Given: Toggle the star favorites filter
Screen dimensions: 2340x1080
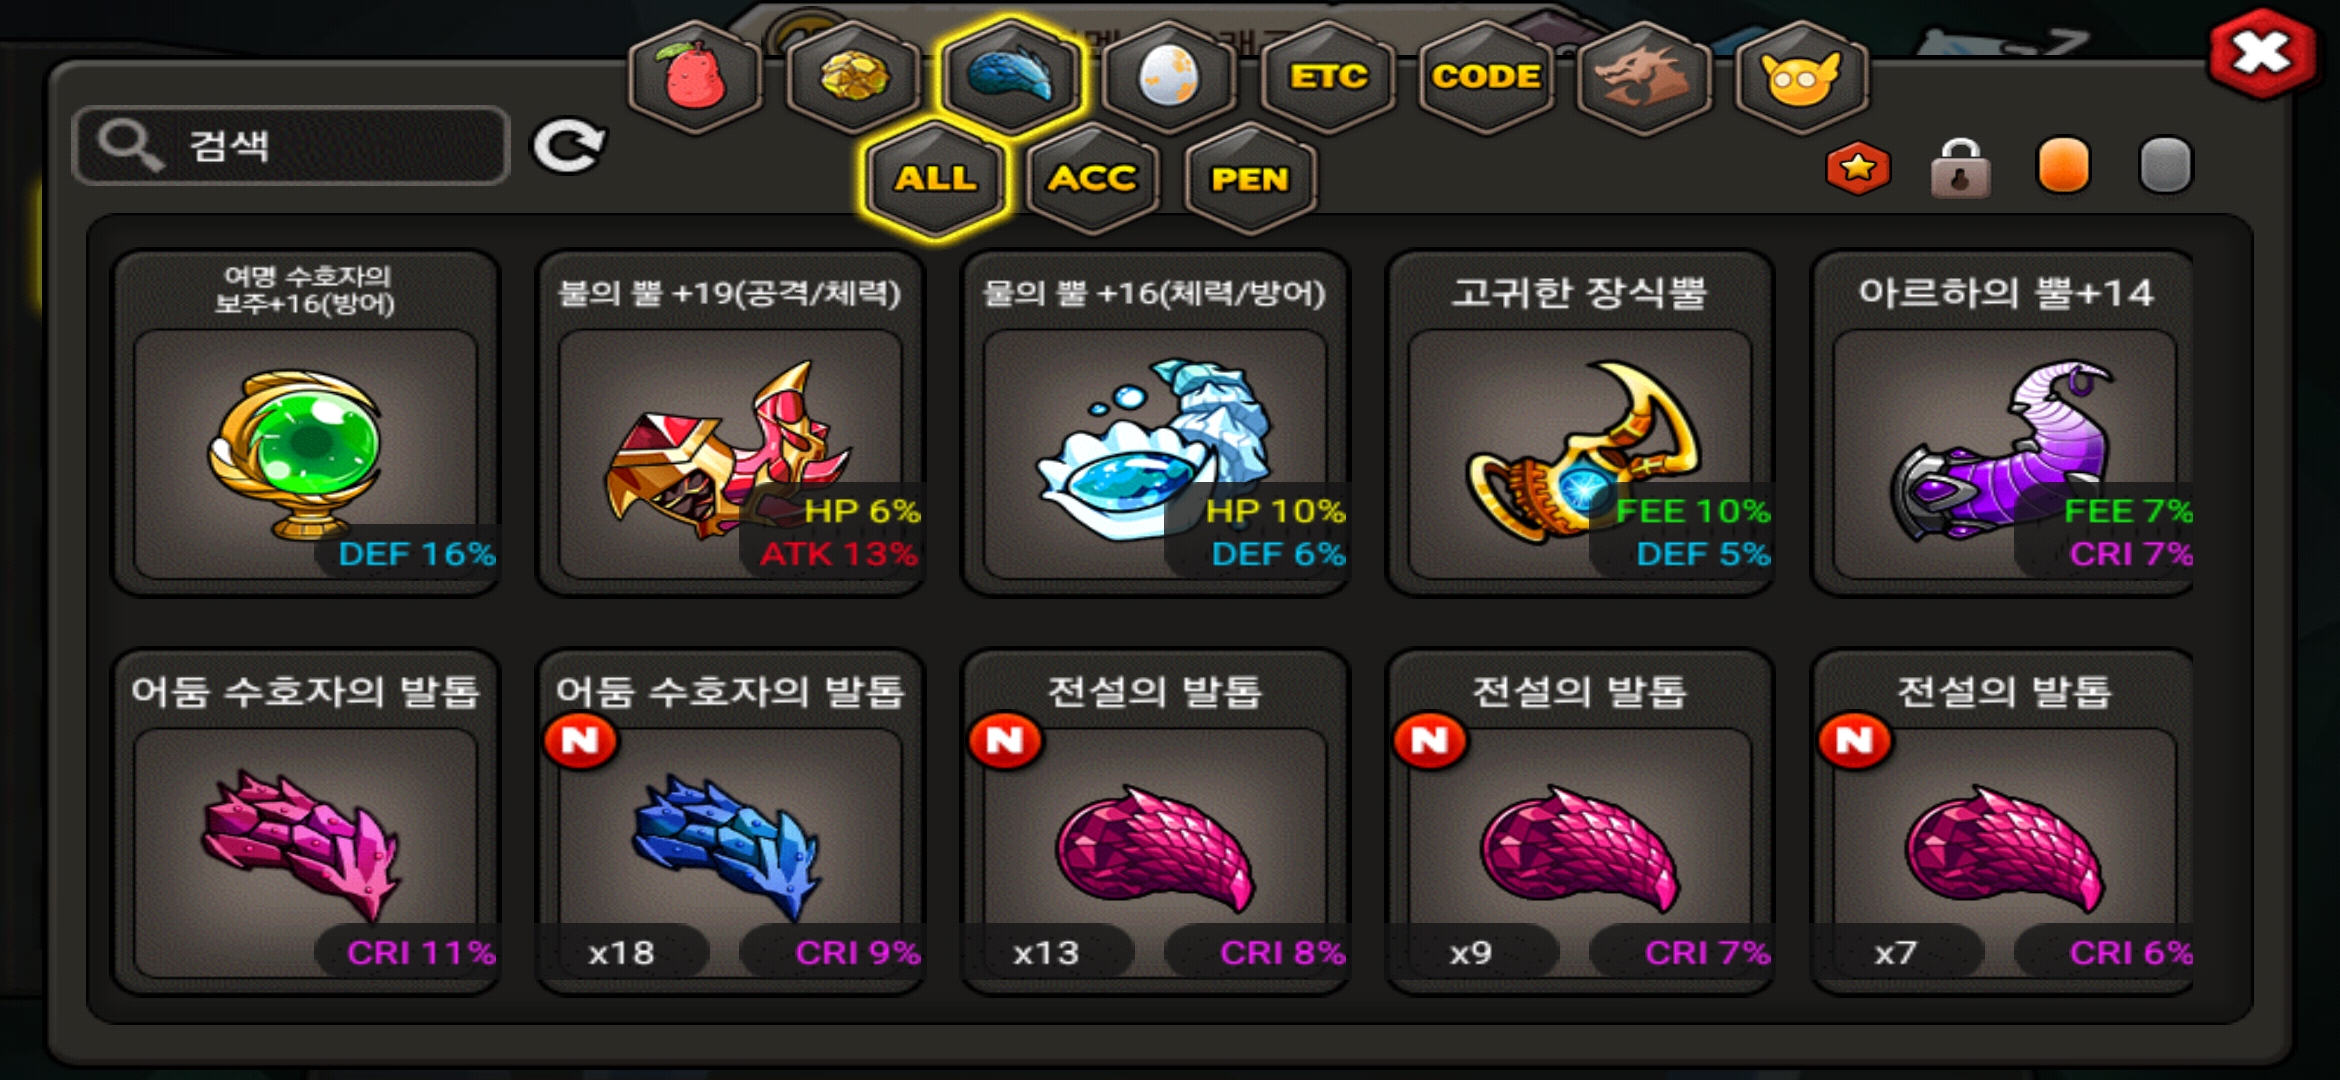Looking at the screenshot, I should tap(1858, 167).
